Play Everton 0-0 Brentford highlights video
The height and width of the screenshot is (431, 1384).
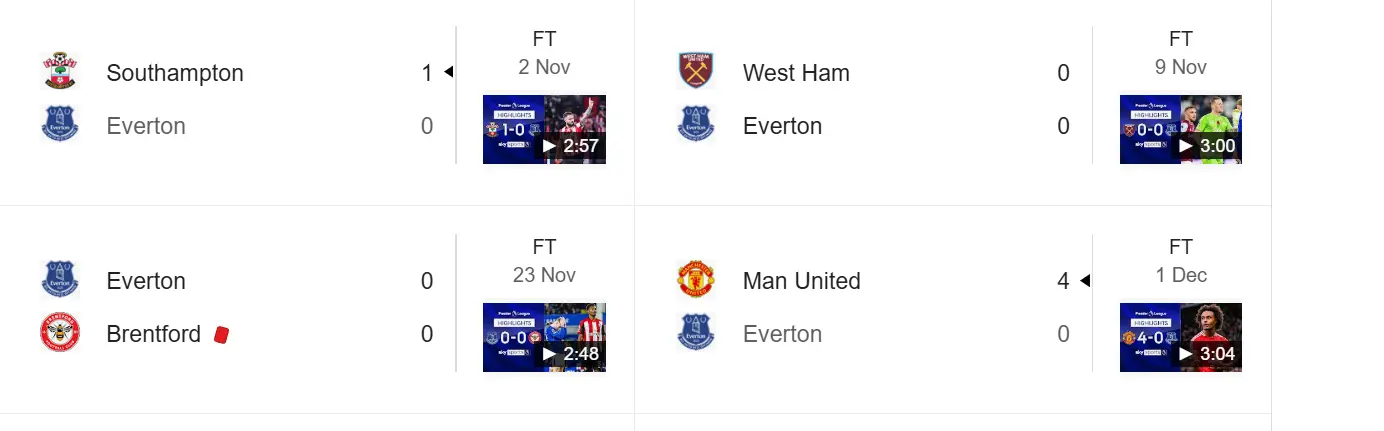[x=544, y=337]
